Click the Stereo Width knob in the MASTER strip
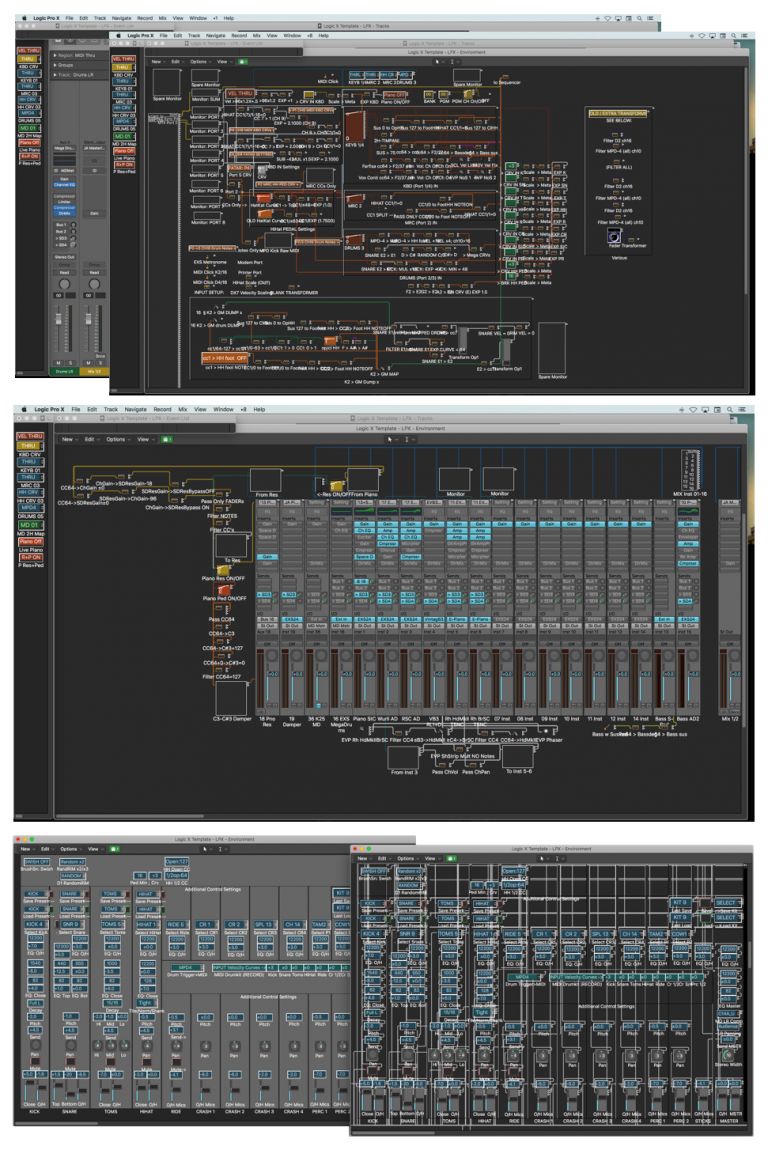 728,1055
